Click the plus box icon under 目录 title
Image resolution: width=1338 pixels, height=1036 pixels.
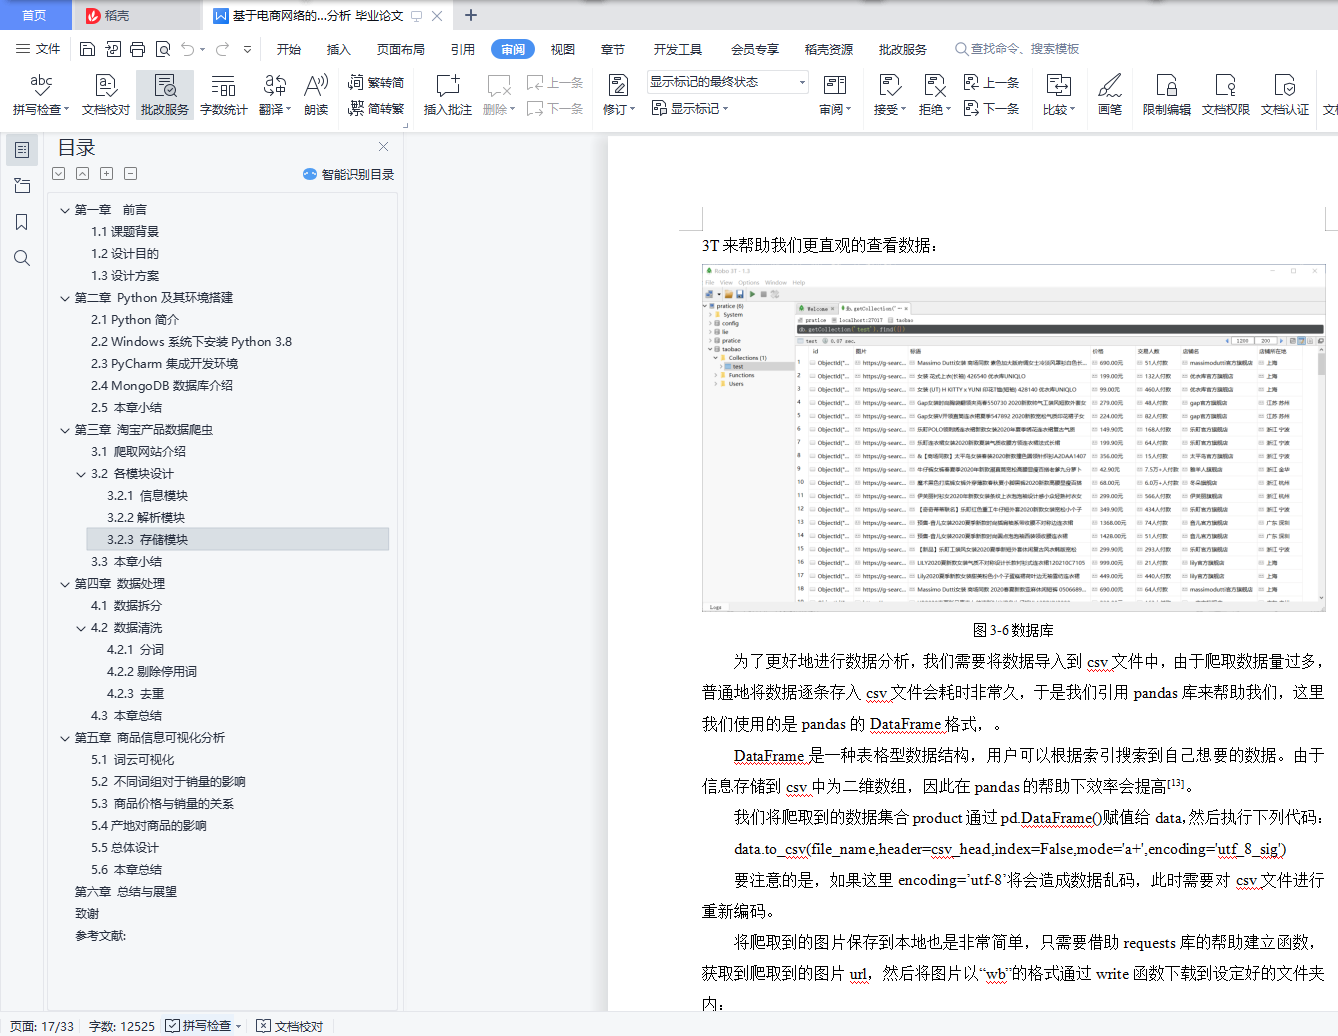[107, 174]
